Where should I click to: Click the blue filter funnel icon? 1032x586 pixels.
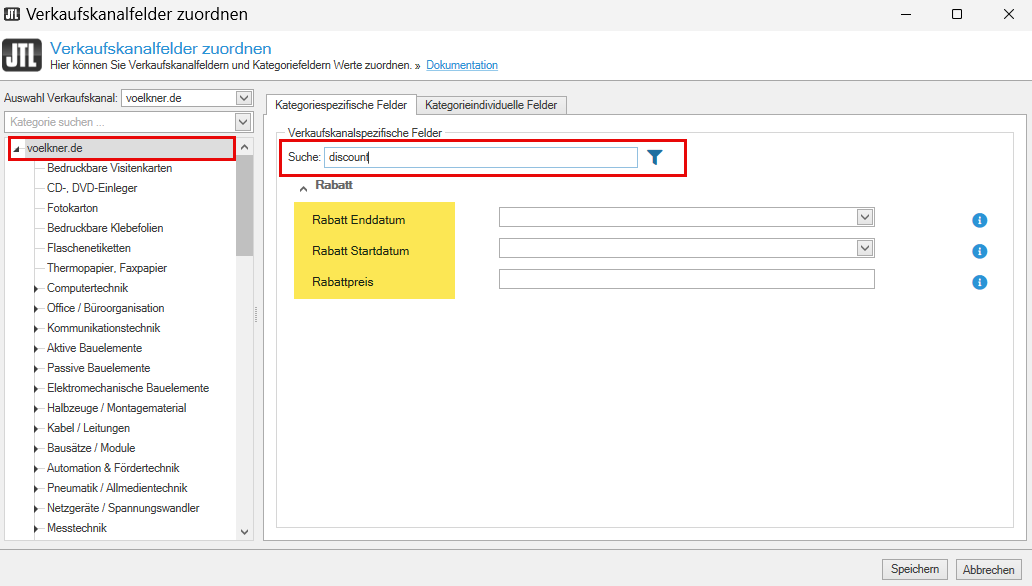coord(655,157)
